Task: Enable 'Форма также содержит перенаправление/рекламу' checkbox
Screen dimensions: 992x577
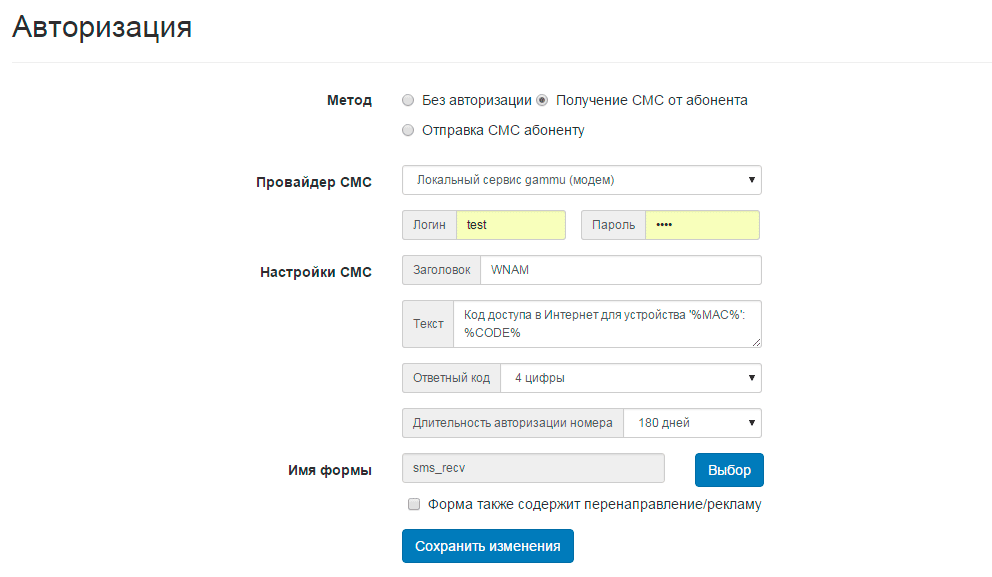Action: click(414, 505)
